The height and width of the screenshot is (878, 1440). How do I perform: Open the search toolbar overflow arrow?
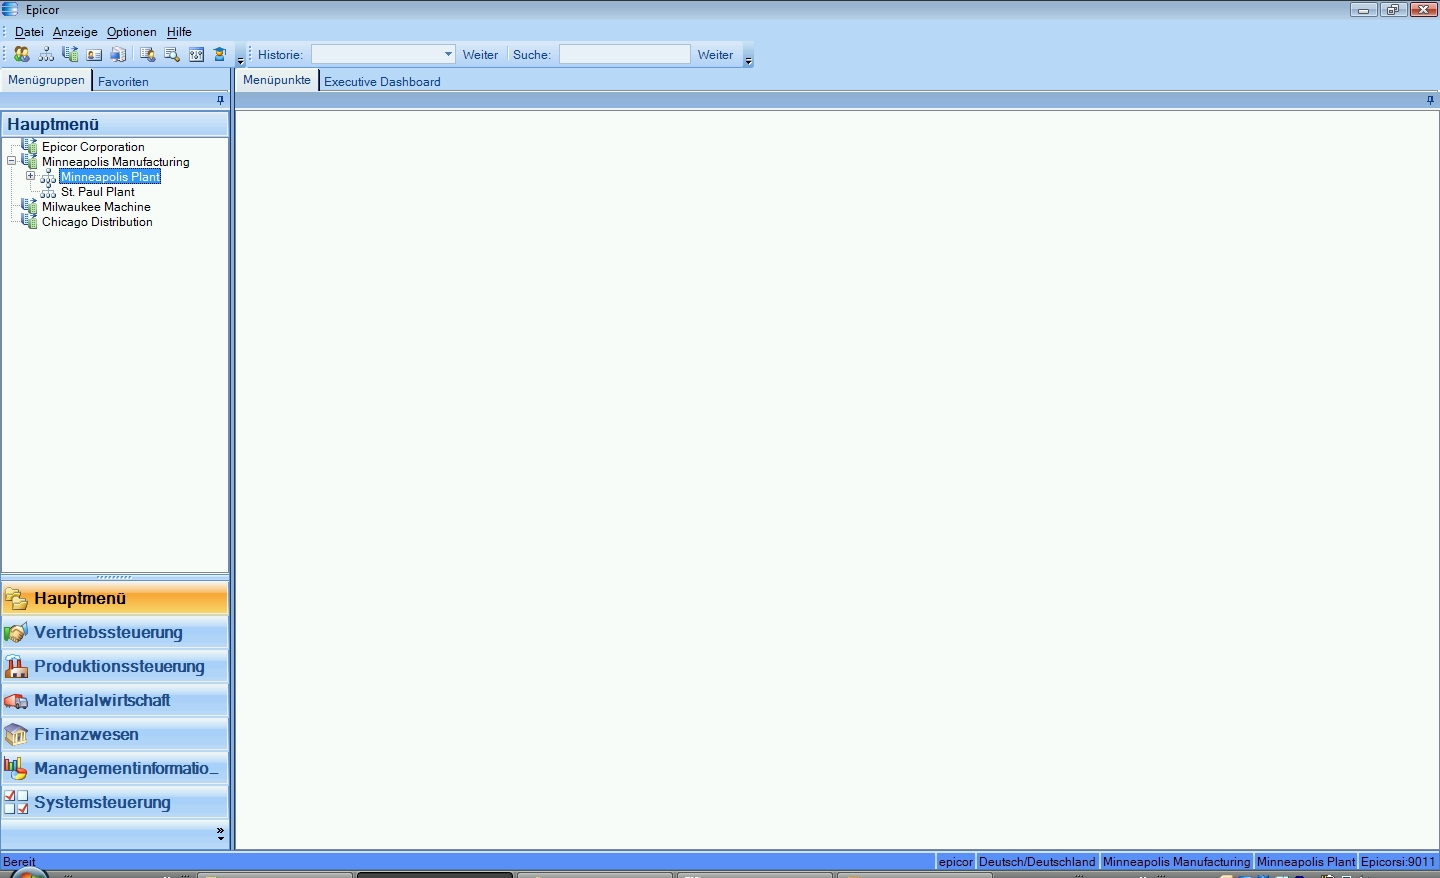pyautogui.click(x=748, y=60)
